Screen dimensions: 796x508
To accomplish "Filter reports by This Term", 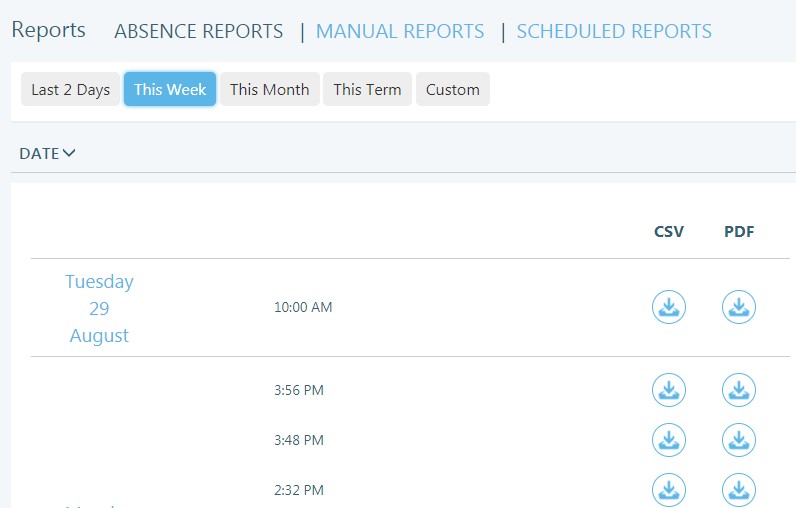I will point(367,89).
